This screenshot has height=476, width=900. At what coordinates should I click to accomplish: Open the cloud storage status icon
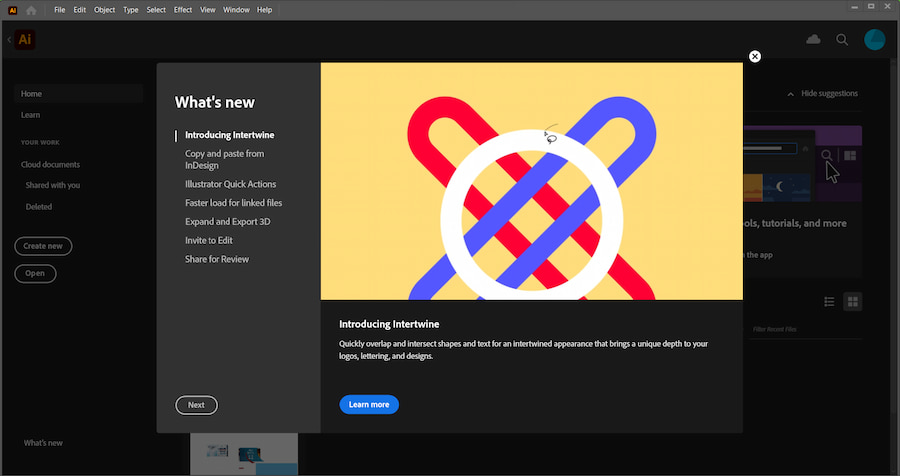[813, 39]
